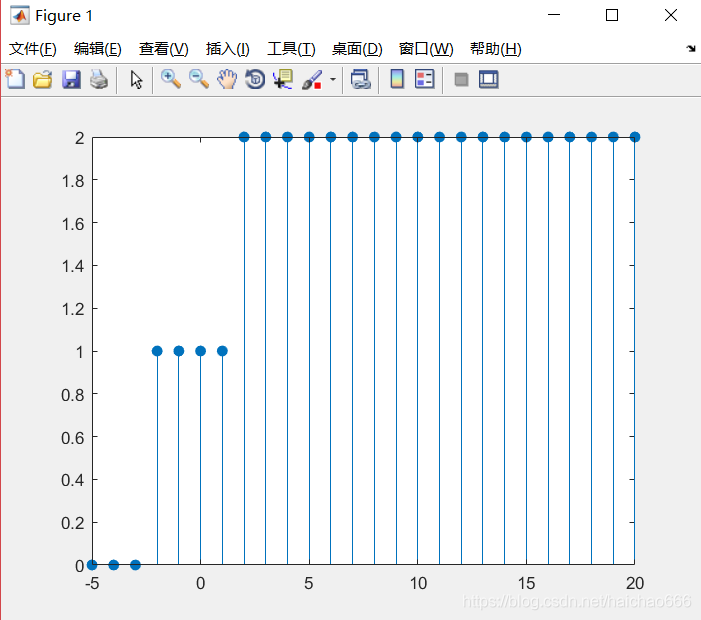Viewport: 701px width, 620px height.
Task: Minimize the Figure 1 window
Action: [554, 15]
